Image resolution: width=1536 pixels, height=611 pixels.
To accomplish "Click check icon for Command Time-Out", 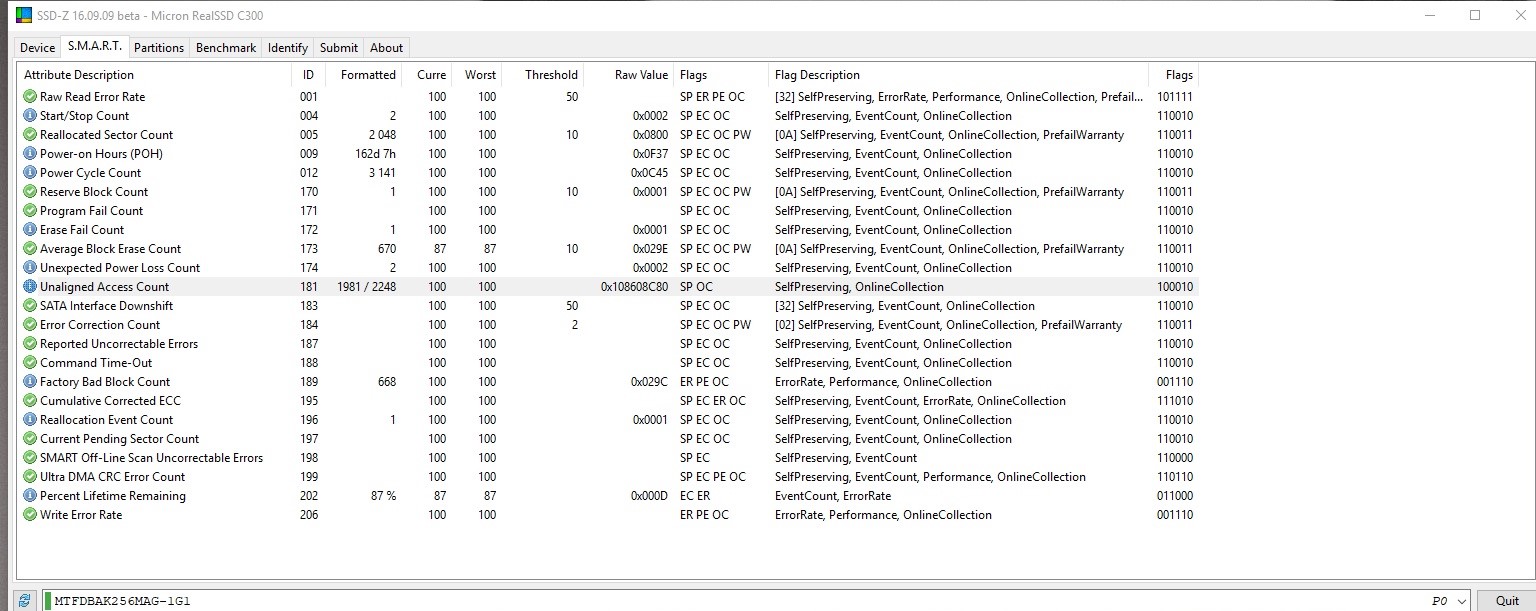I will point(30,363).
